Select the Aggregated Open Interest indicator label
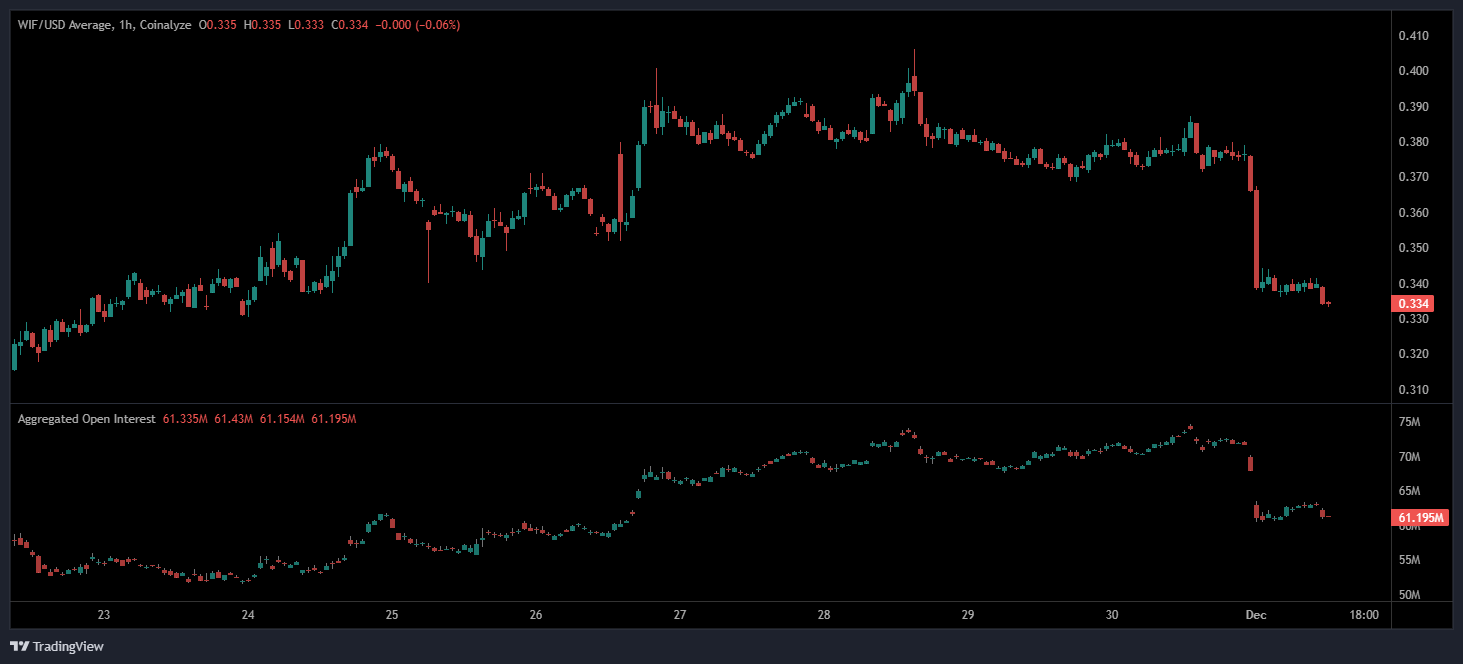1463x664 pixels. pos(86,419)
